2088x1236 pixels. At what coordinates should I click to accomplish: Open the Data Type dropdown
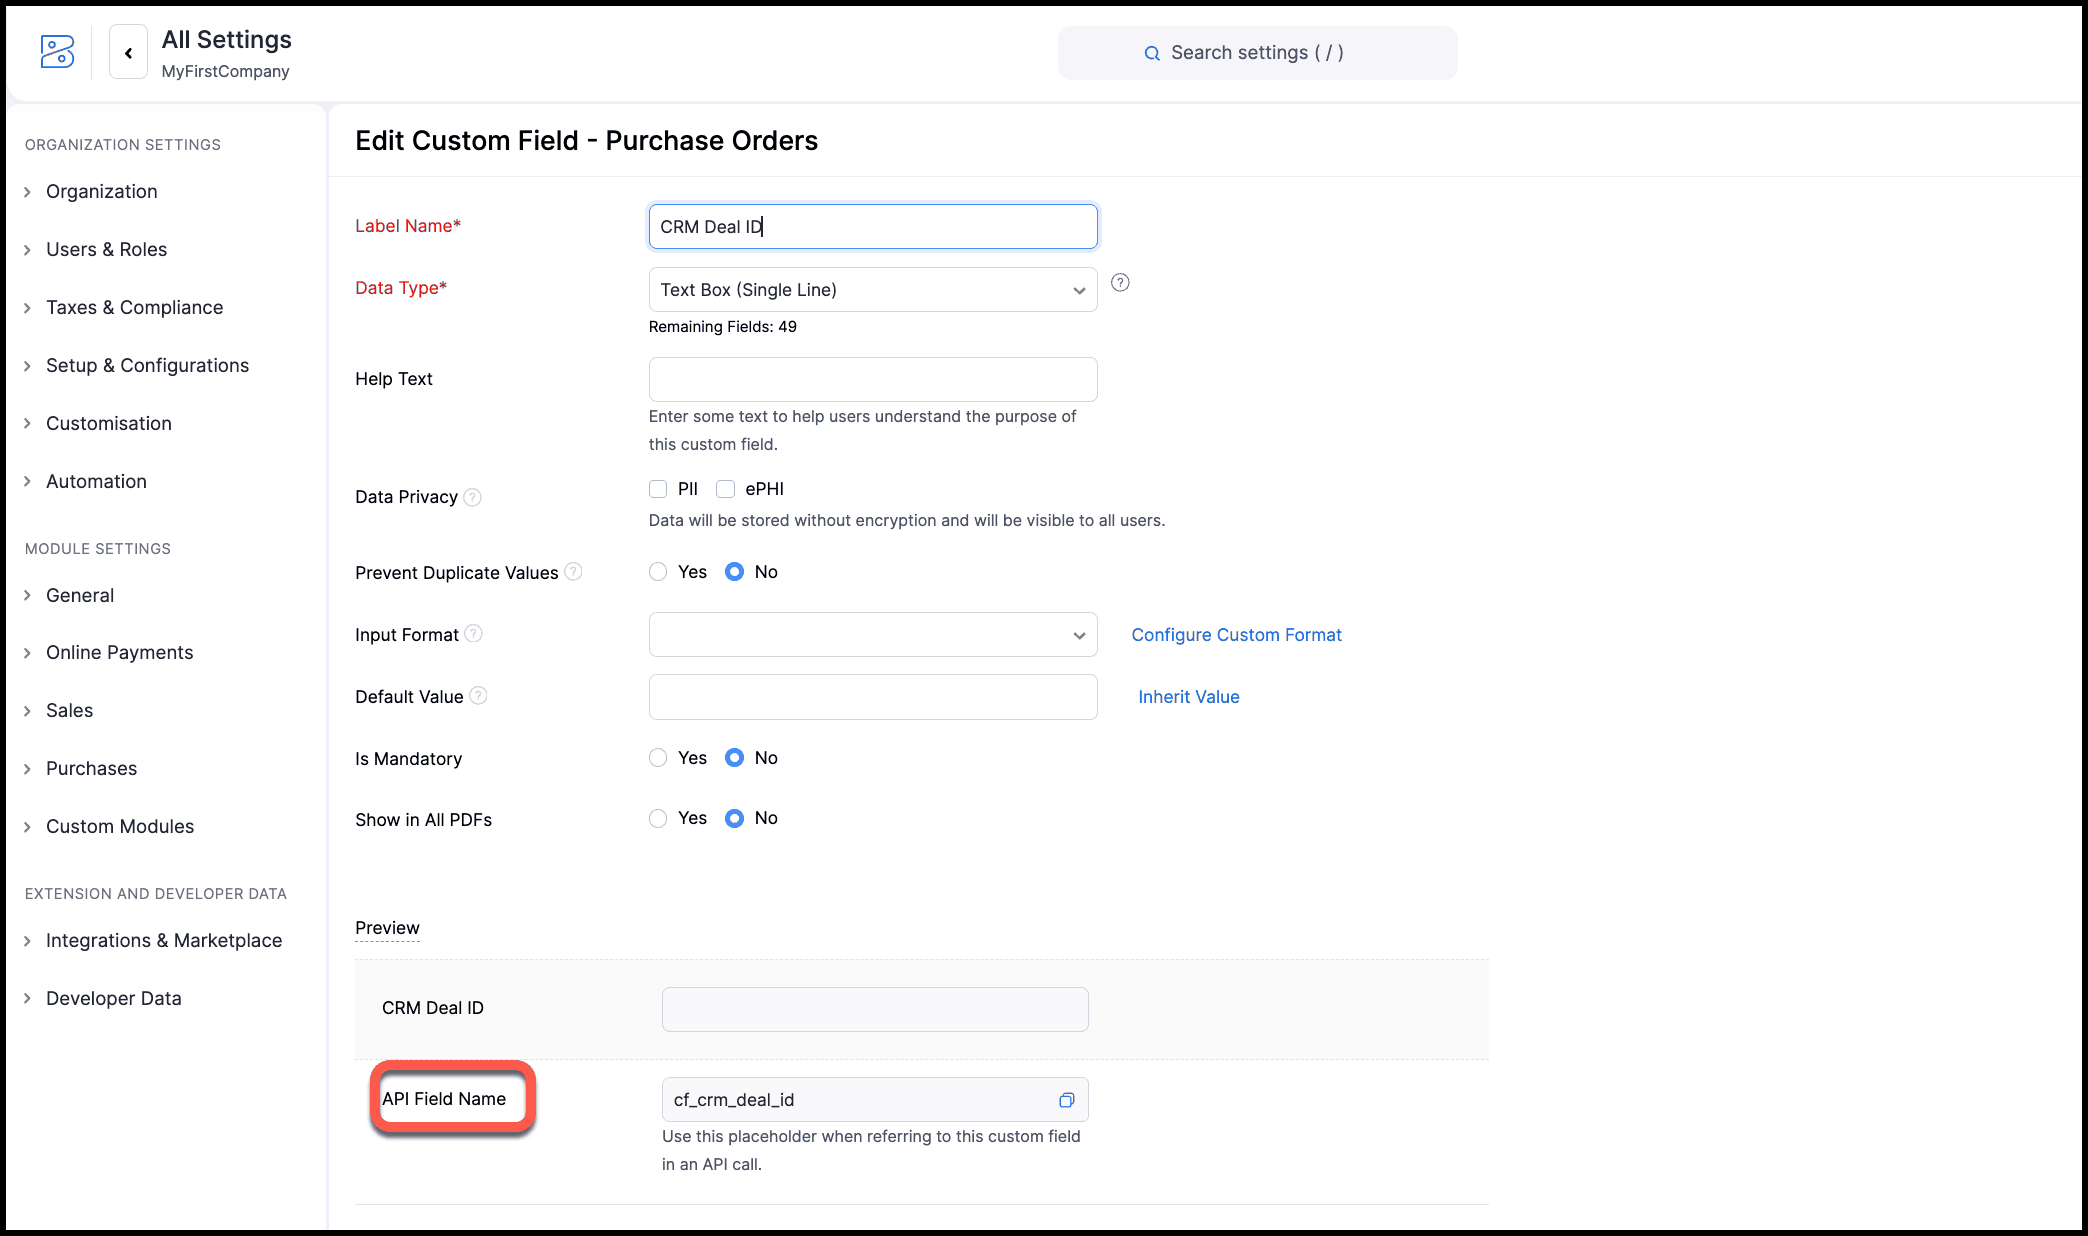coord(872,290)
